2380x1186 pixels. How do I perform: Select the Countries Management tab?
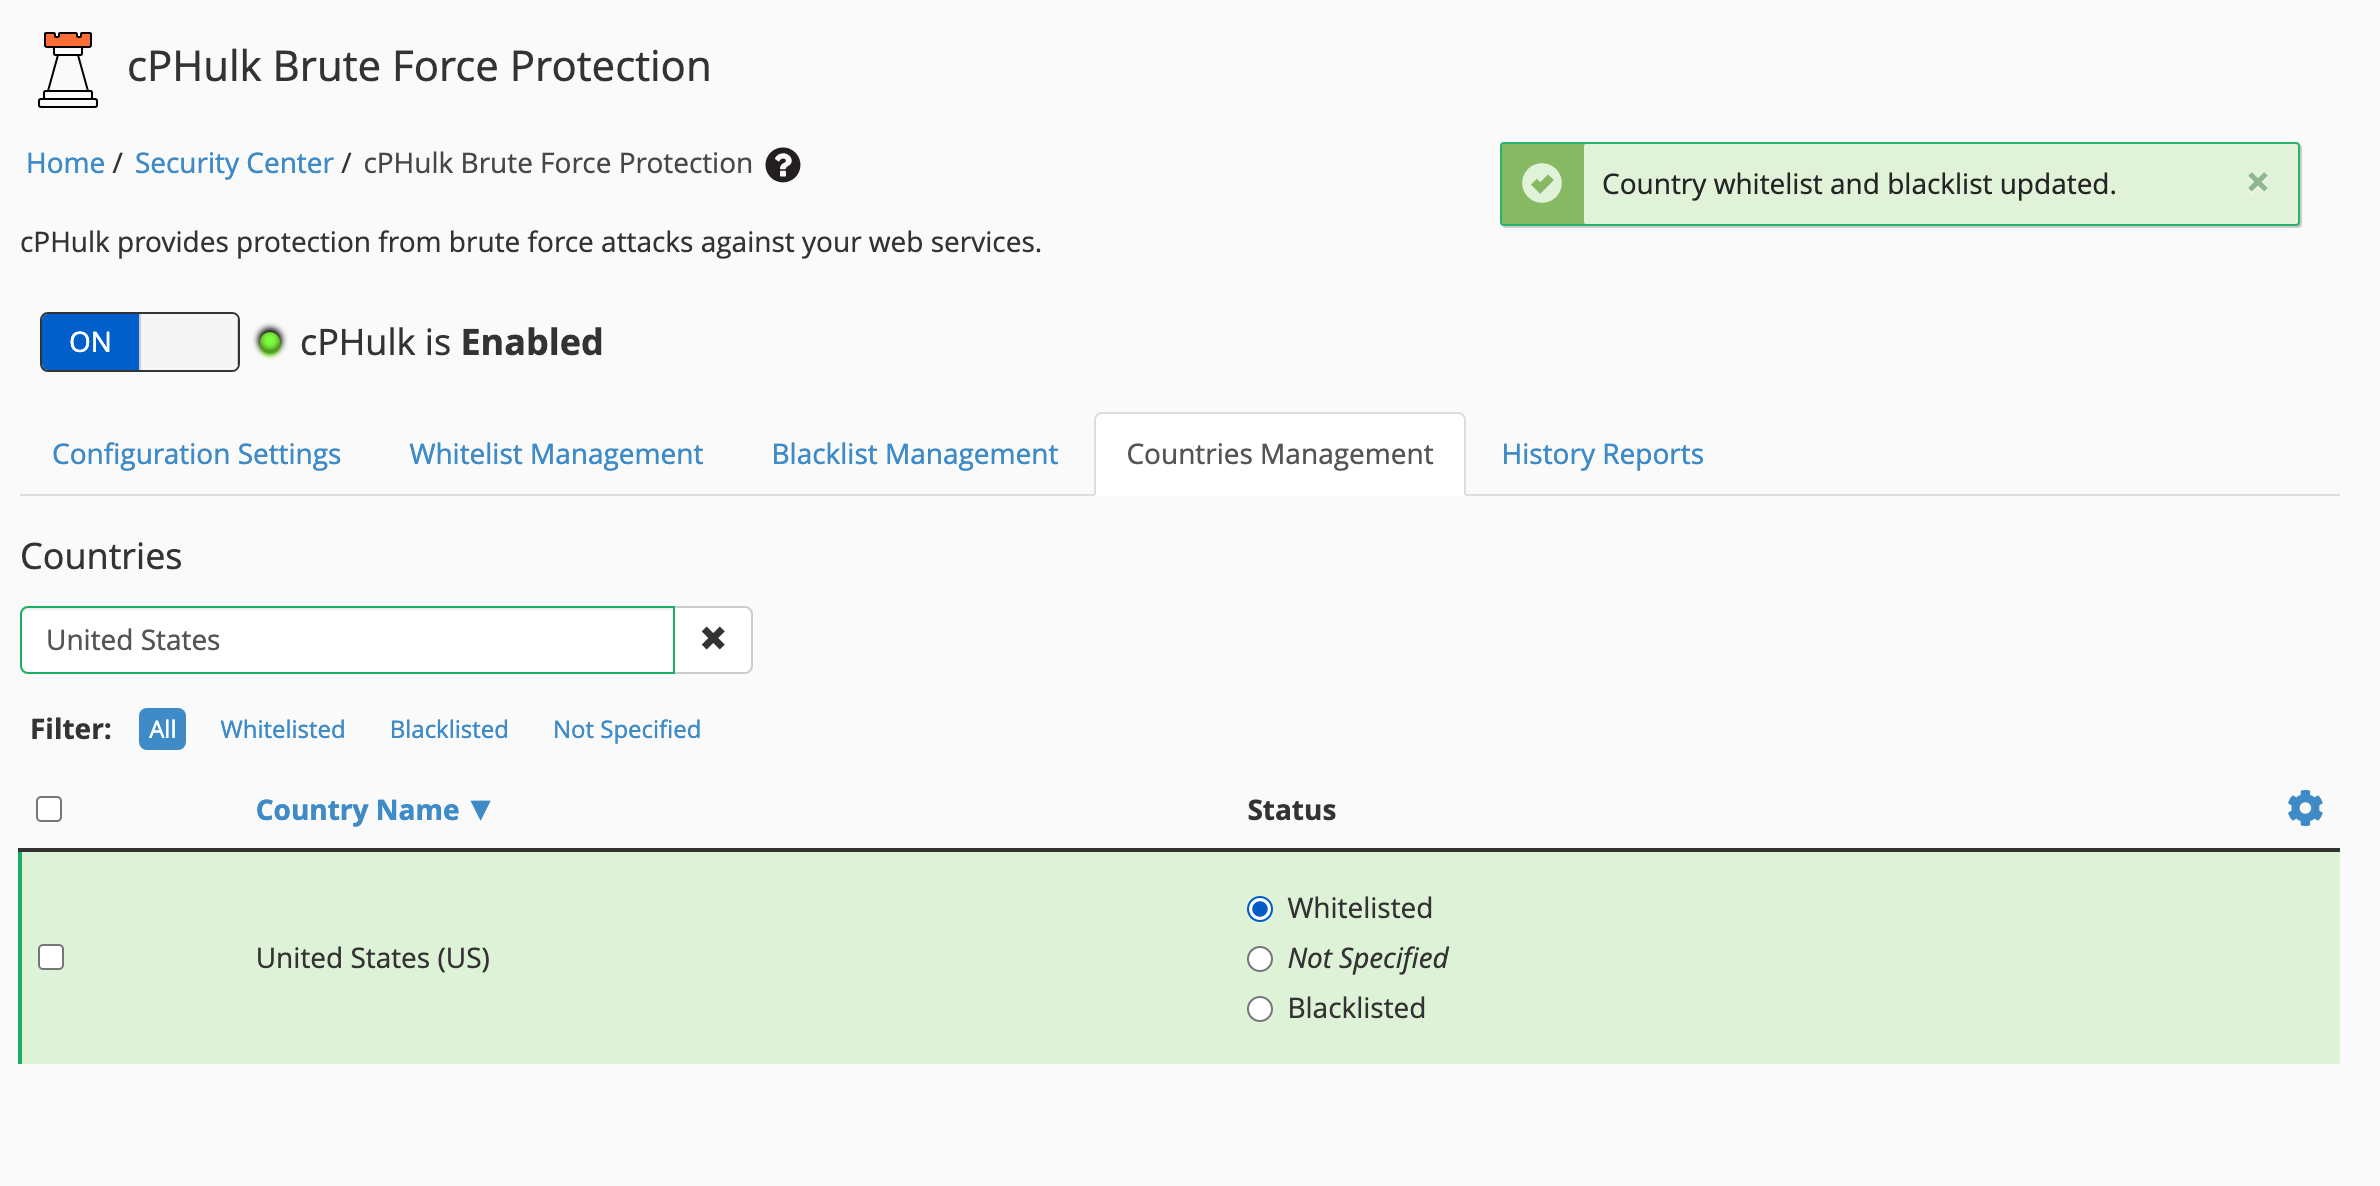[x=1280, y=454]
